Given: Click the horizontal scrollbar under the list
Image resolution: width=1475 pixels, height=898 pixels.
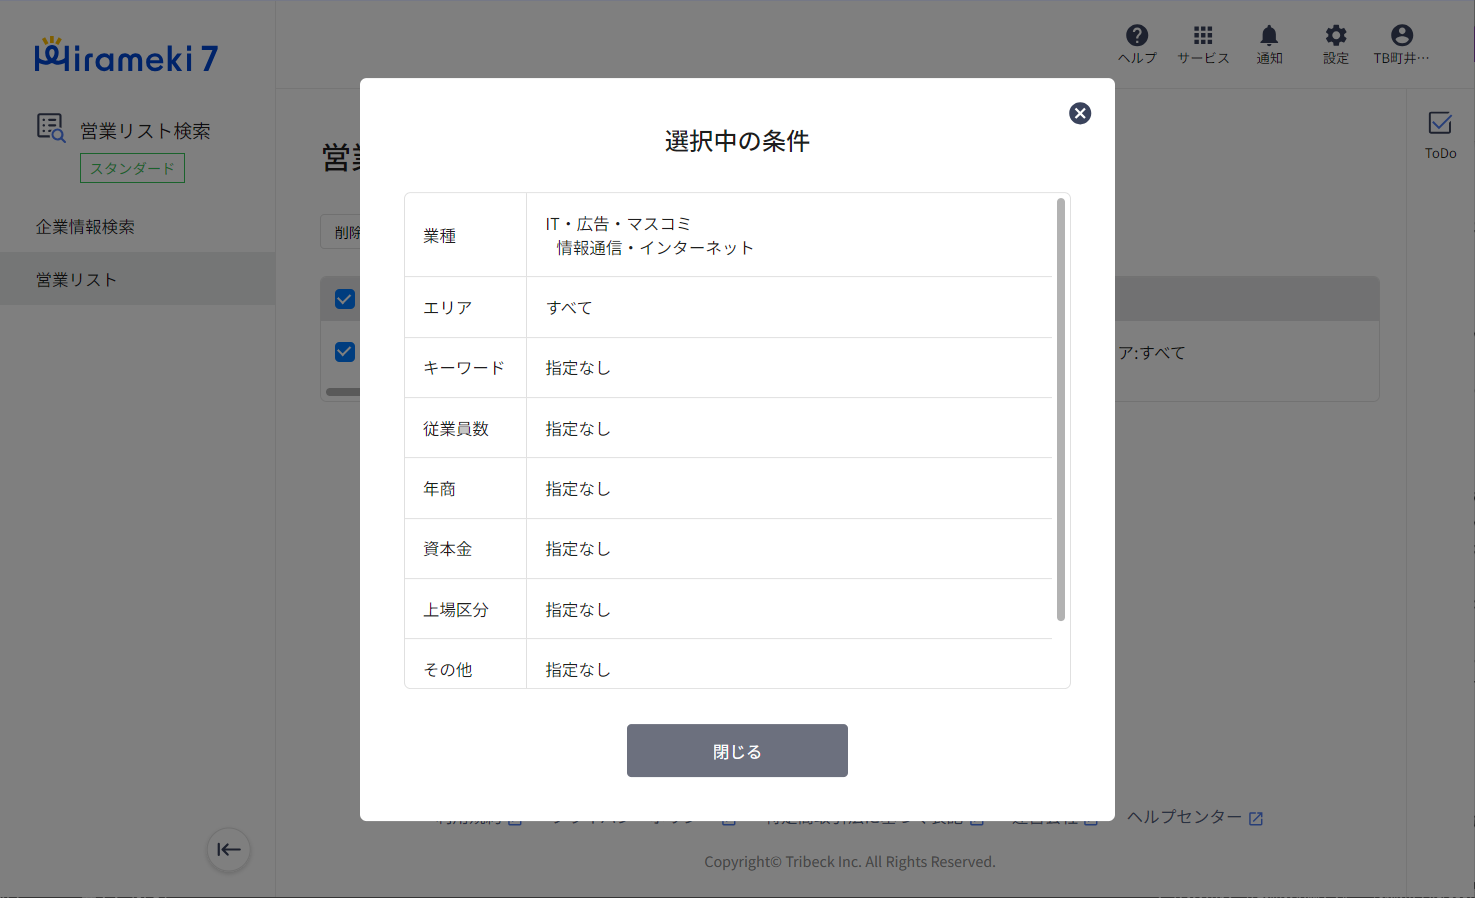Looking at the screenshot, I should point(342,392).
